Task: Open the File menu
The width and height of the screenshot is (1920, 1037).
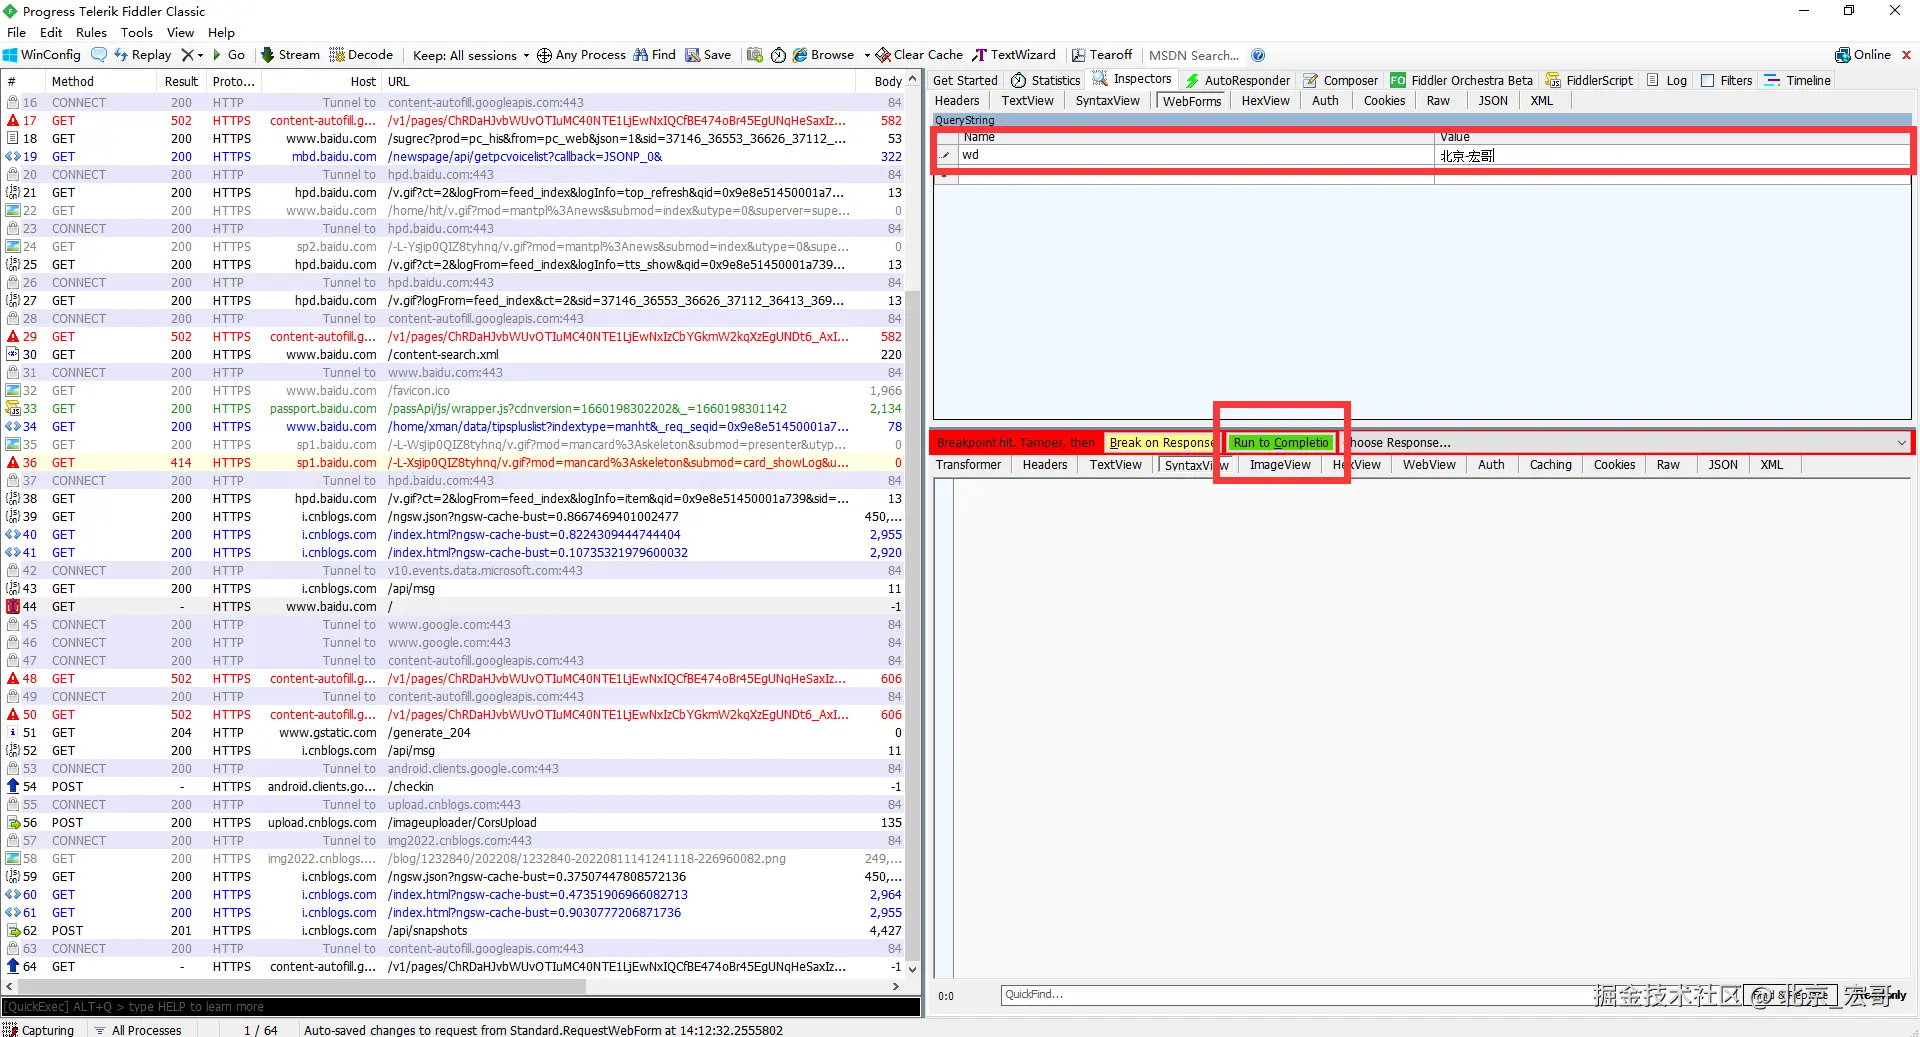Action: (x=16, y=32)
